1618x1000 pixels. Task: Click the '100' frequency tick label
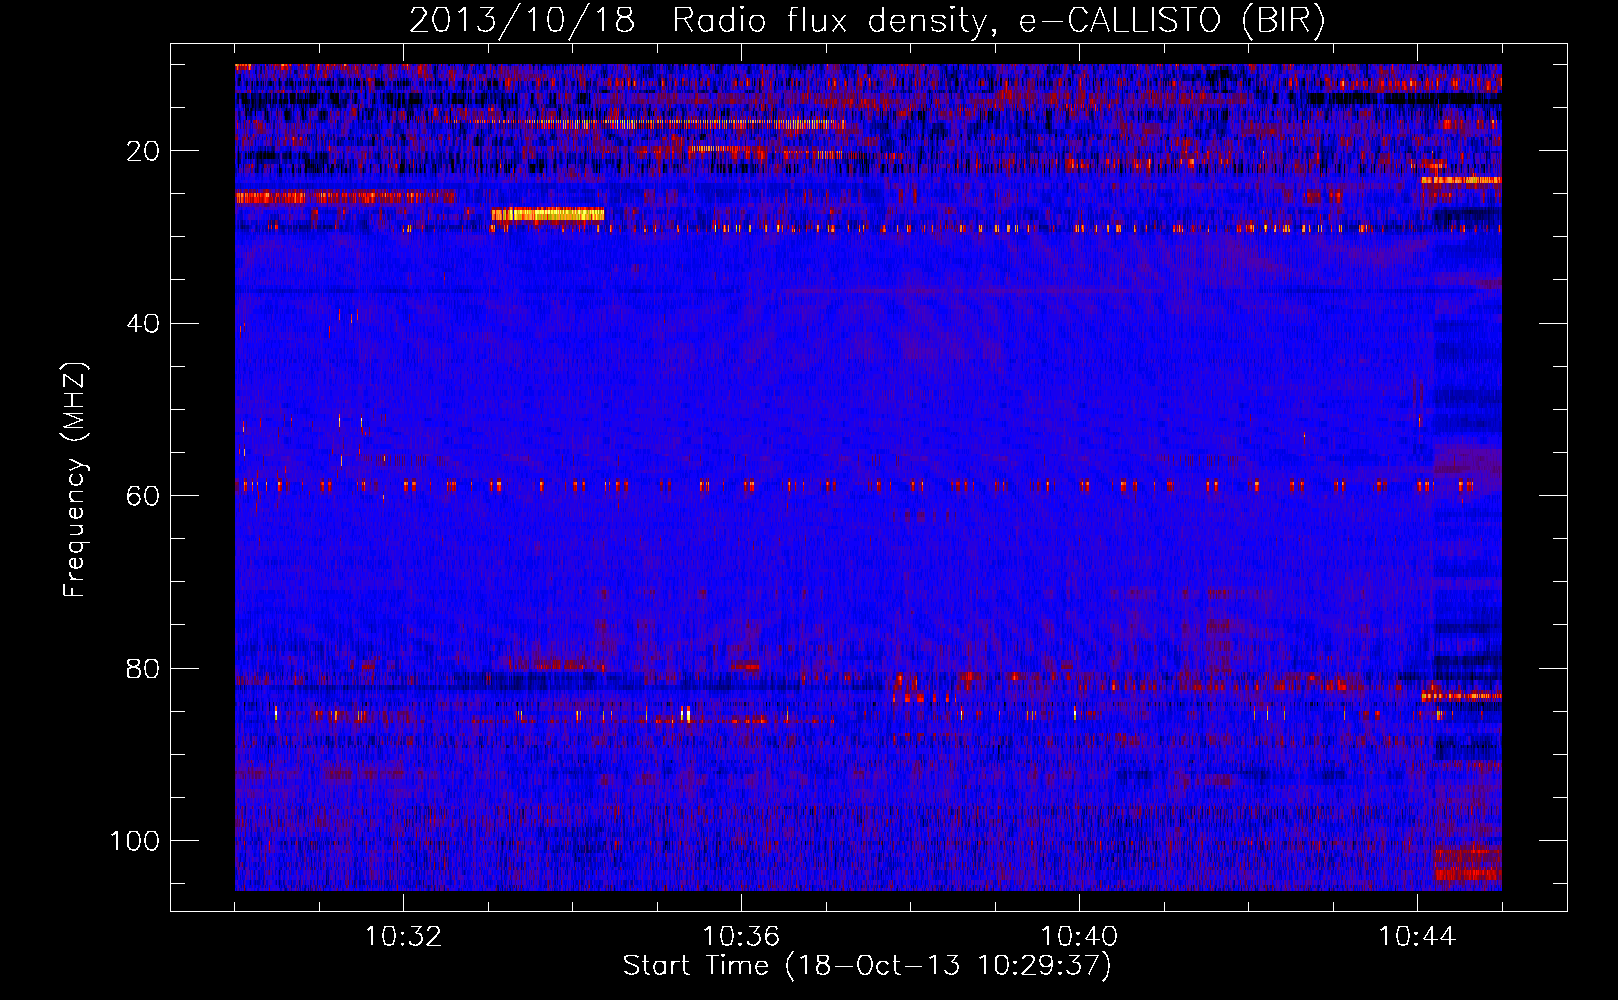[135, 841]
